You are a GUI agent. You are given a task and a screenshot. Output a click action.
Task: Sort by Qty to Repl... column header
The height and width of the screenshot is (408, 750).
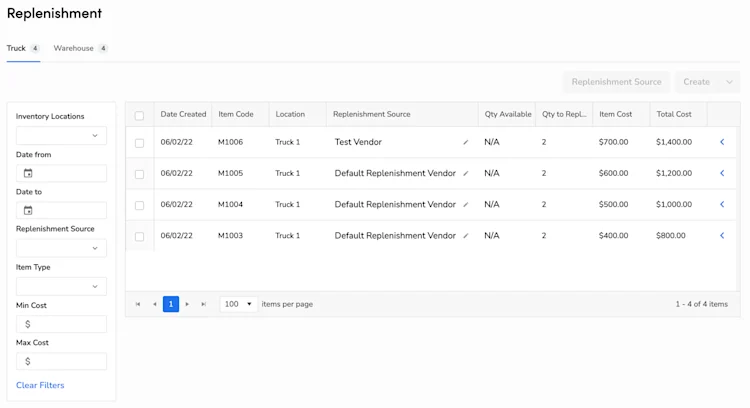click(x=564, y=114)
